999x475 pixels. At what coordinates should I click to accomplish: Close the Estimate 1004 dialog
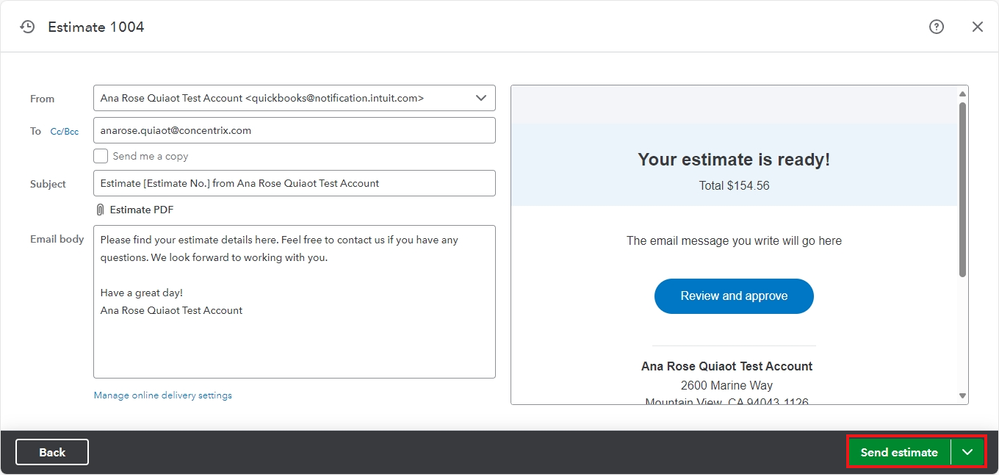pos(977,27)
